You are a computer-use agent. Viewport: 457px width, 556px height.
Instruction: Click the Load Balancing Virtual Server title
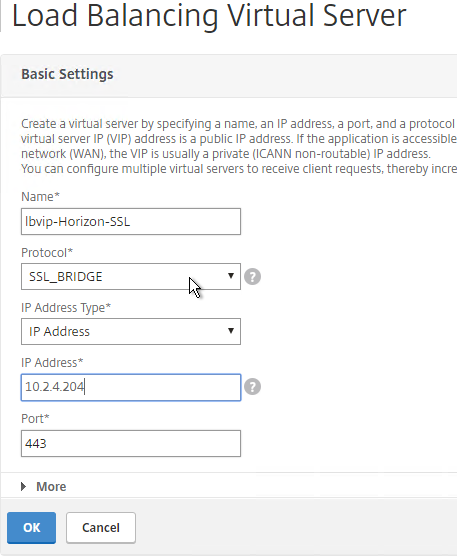click(x=209, y=16)
